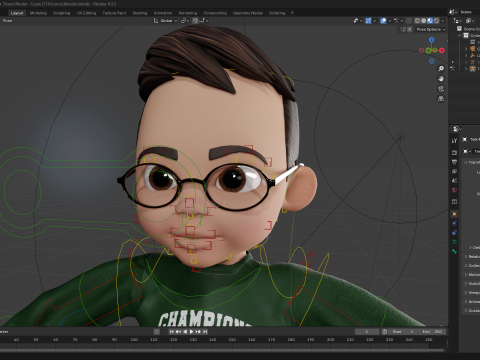The image size is (480, 360).
Task: Open the object visibility selectability dropdown
Action: (357, 21)
